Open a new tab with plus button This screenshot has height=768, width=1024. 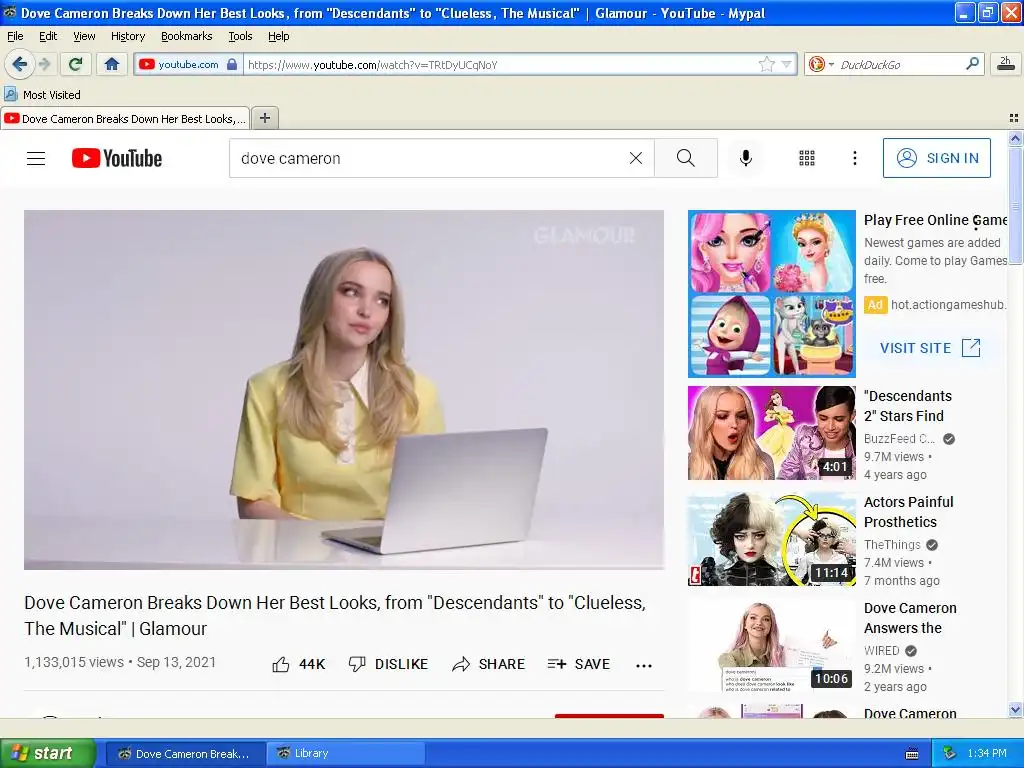pyautogui.click(x=264, y=118)
